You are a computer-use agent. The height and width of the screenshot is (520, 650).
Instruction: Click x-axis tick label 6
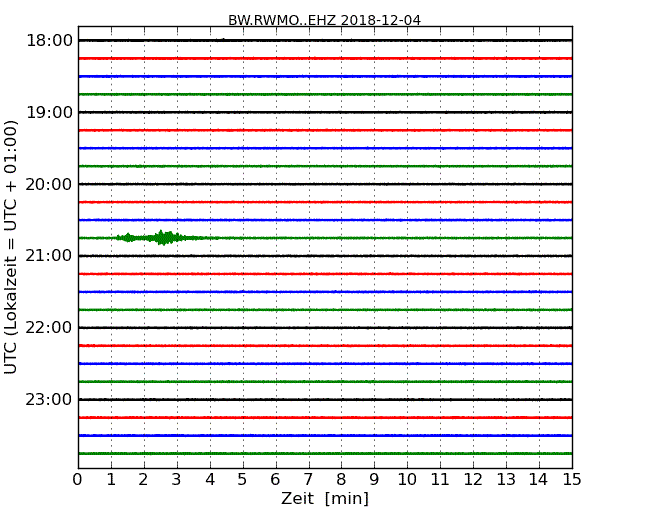pos(275,479)
